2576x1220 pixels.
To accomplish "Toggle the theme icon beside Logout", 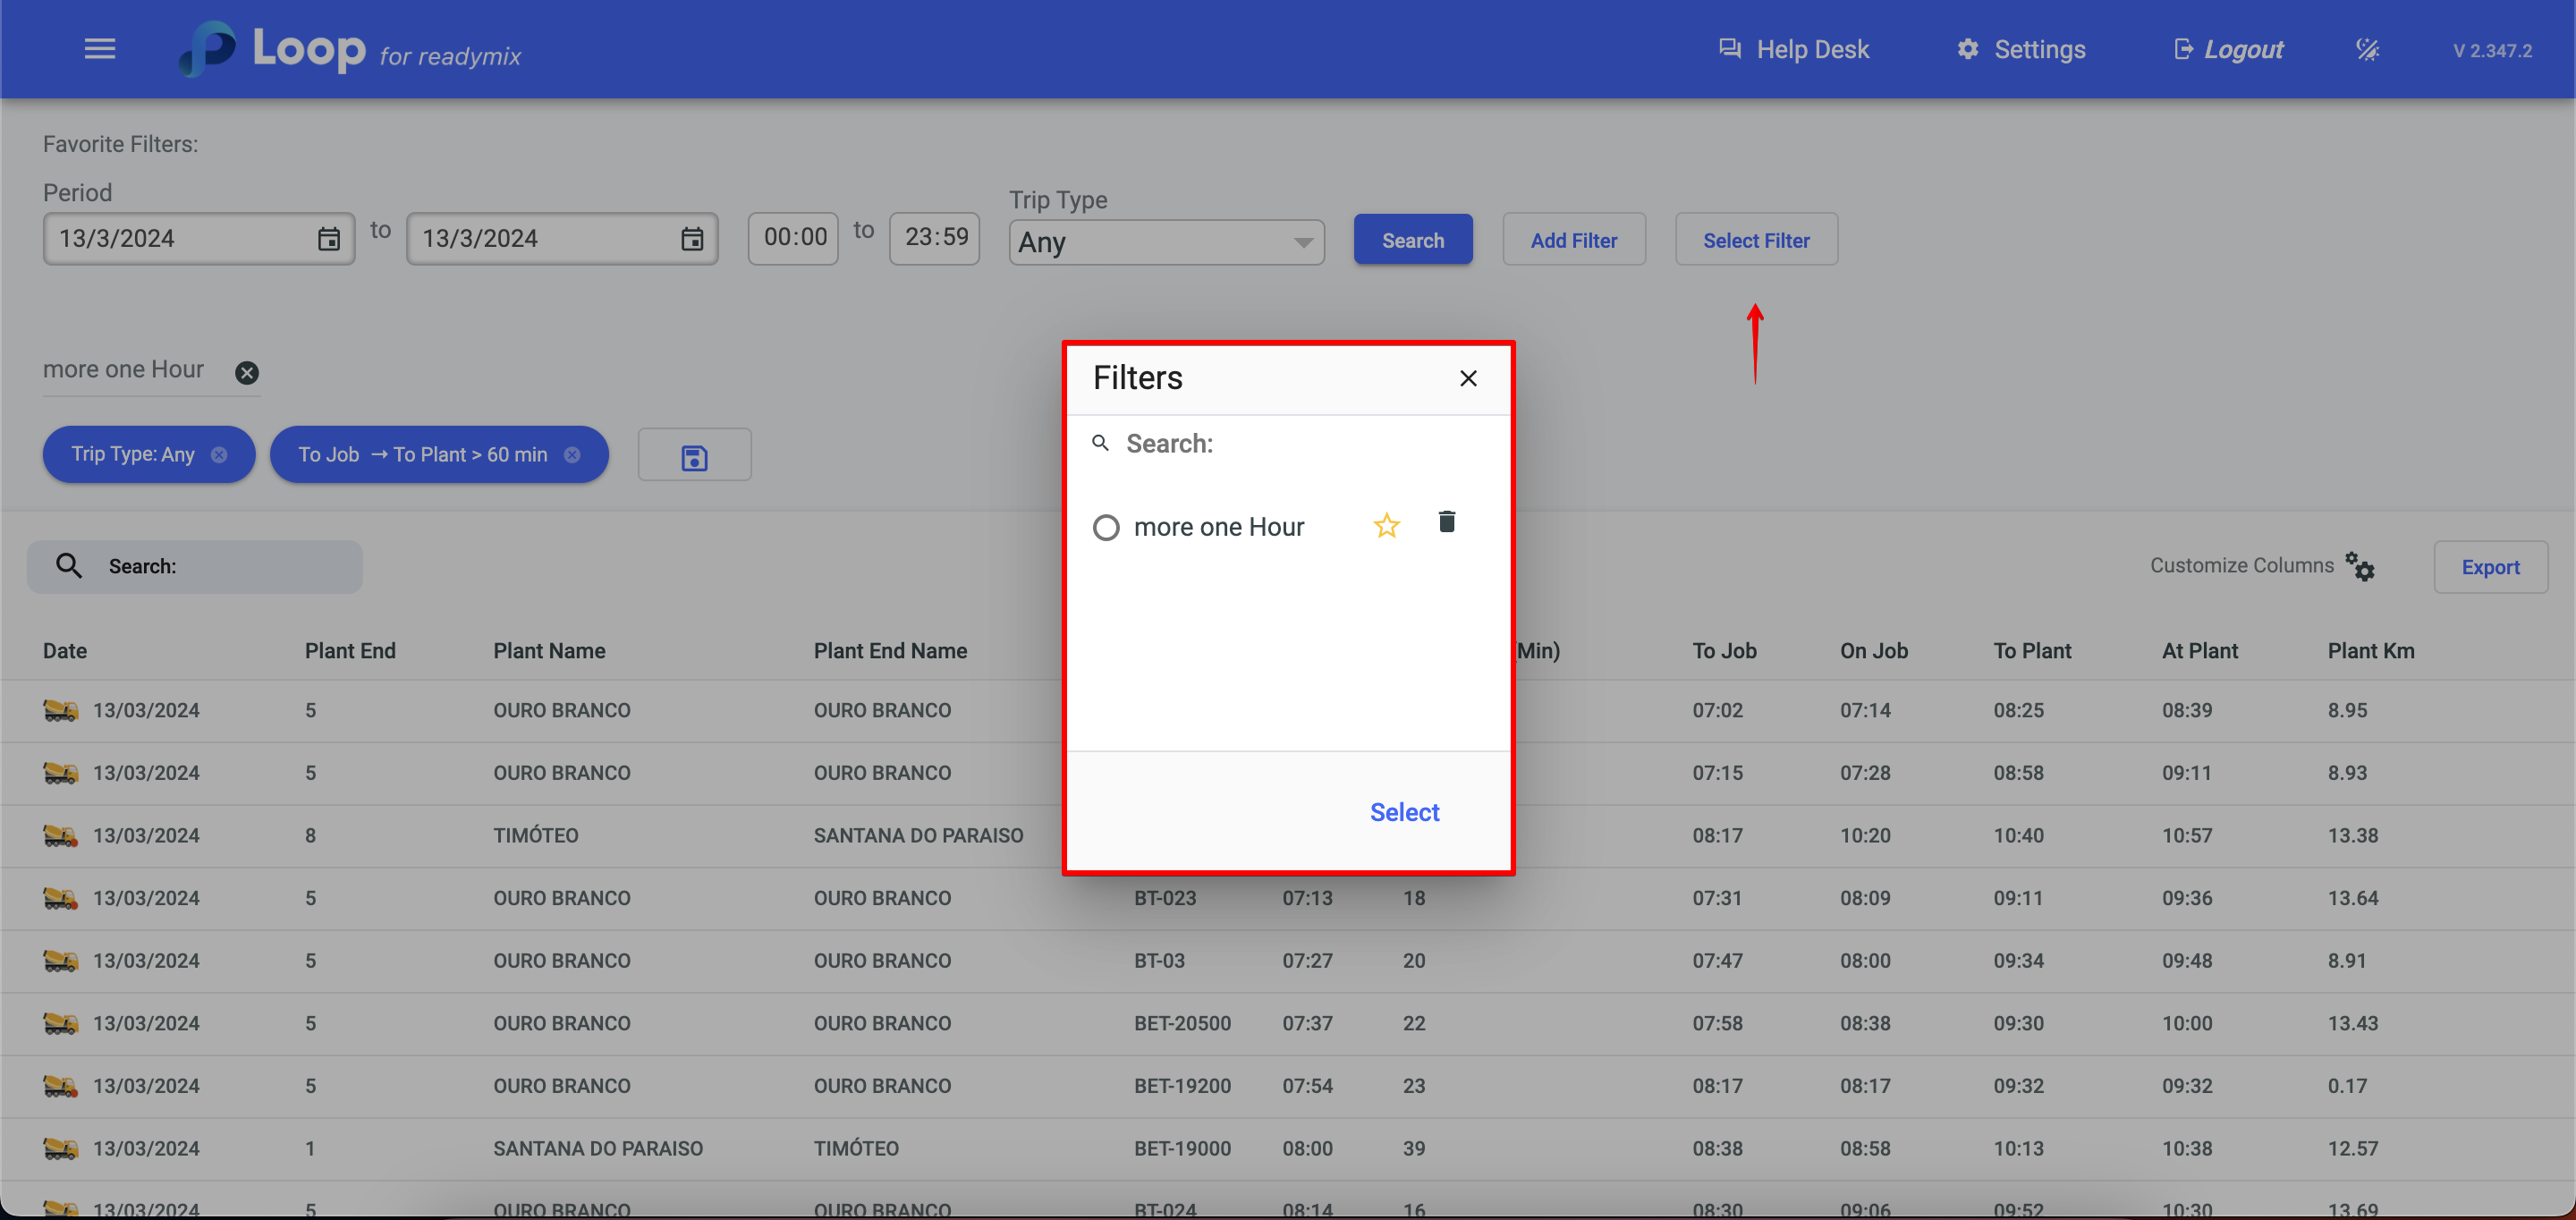I will [2367, 49].
